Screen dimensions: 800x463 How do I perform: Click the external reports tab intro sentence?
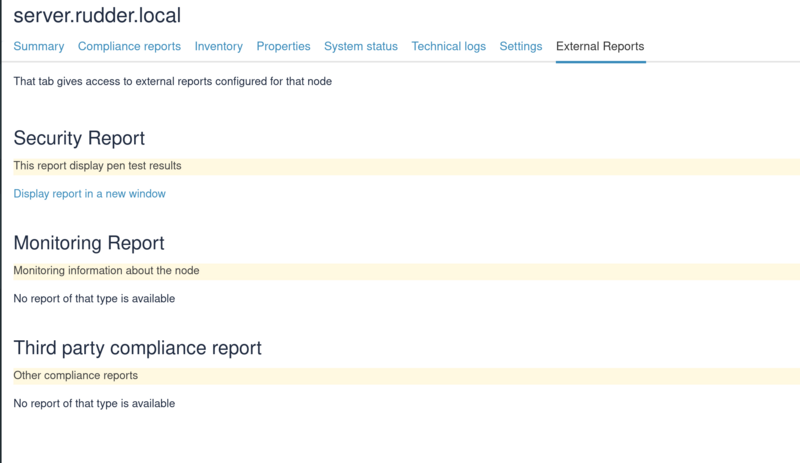(172, 82)
